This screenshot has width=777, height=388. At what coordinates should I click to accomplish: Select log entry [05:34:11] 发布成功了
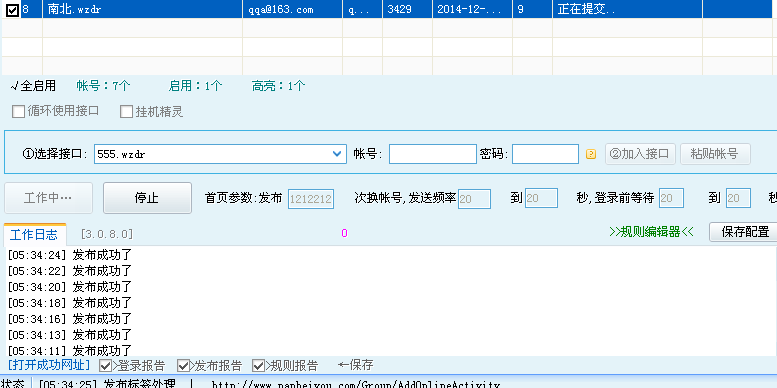click(69, 350)
